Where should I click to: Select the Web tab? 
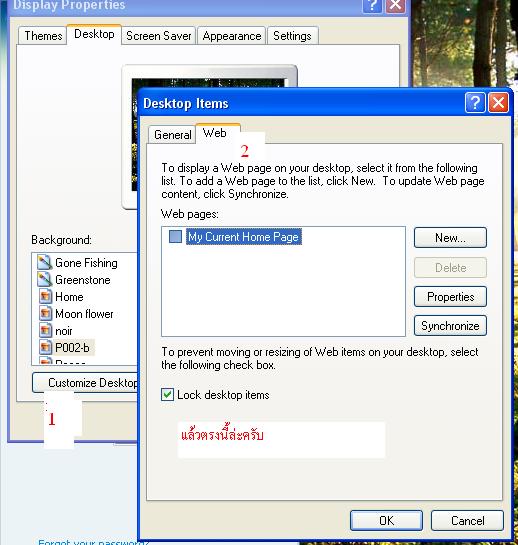(x=215, y=133)
